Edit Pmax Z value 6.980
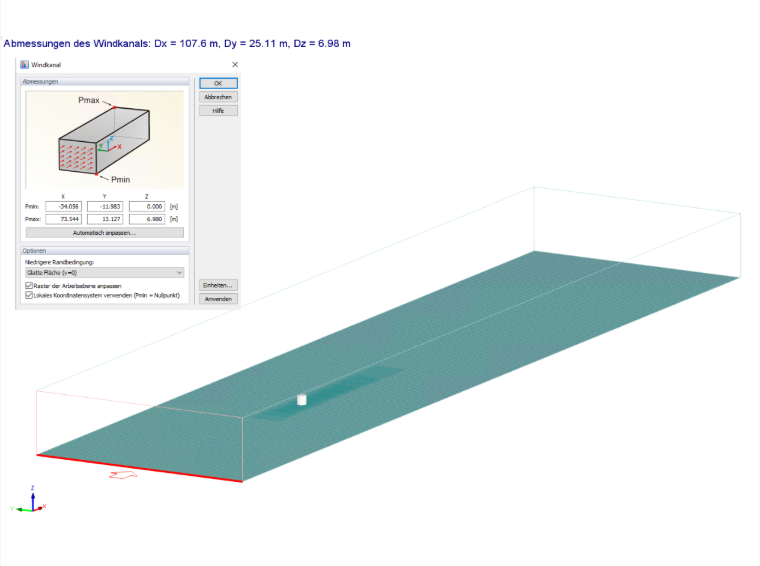This screenshot has width=760, height=566. point(147,219)
